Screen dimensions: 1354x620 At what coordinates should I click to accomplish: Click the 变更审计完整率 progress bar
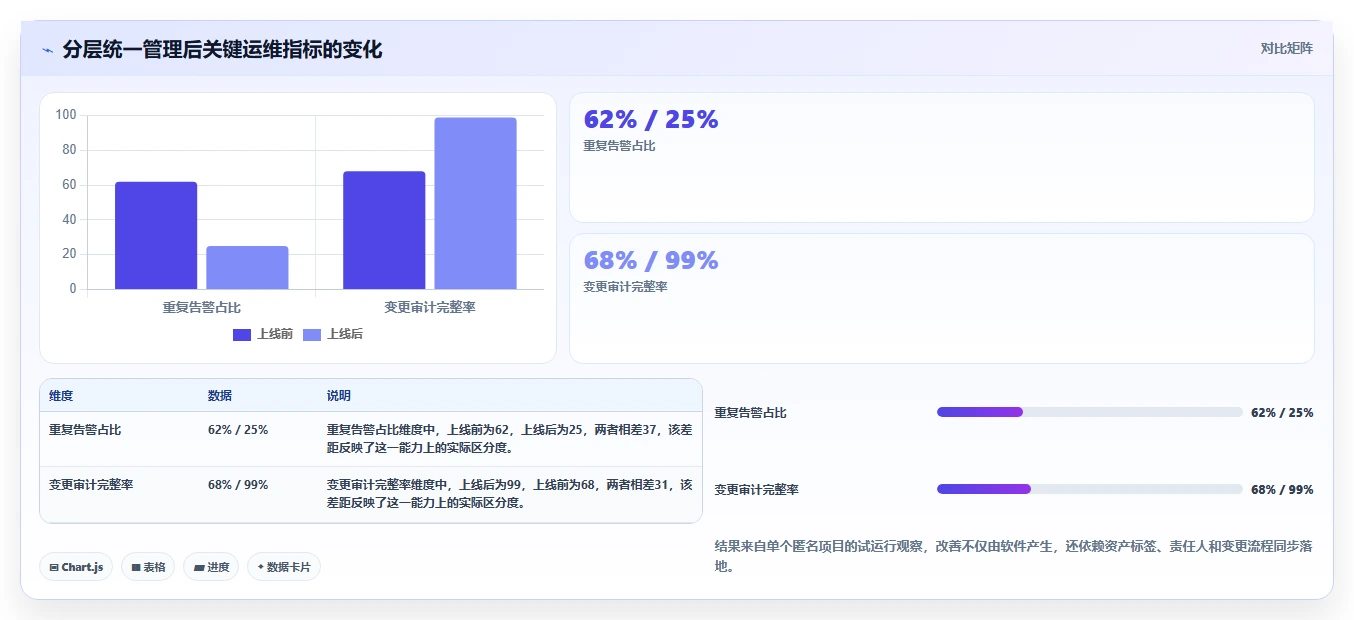coord(1089,489)
